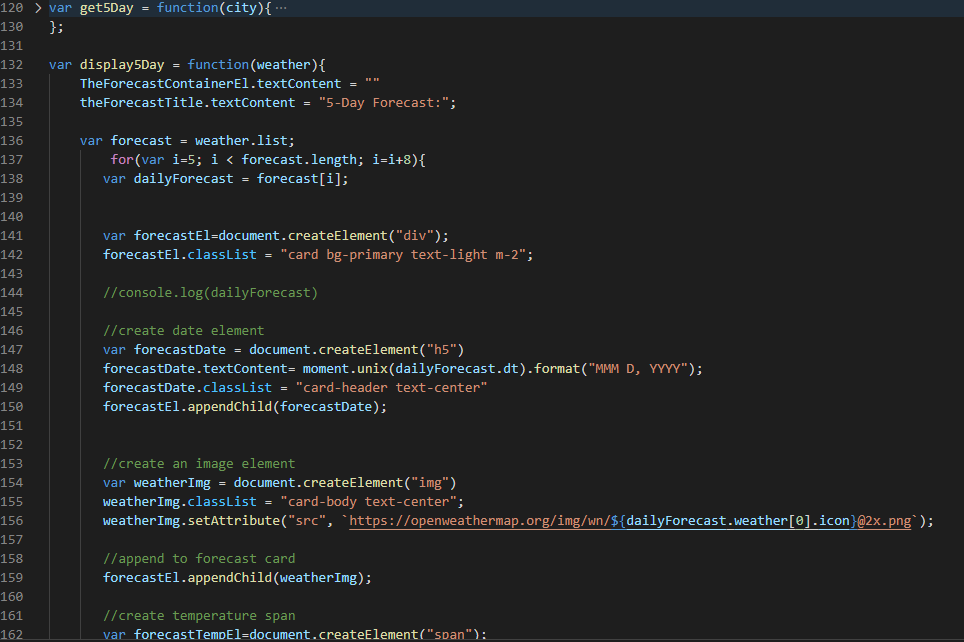Click appendChild(weatherImg) on line 159
Image resolution: width=964 pixels, height=642 pixels.
(276, 578)
